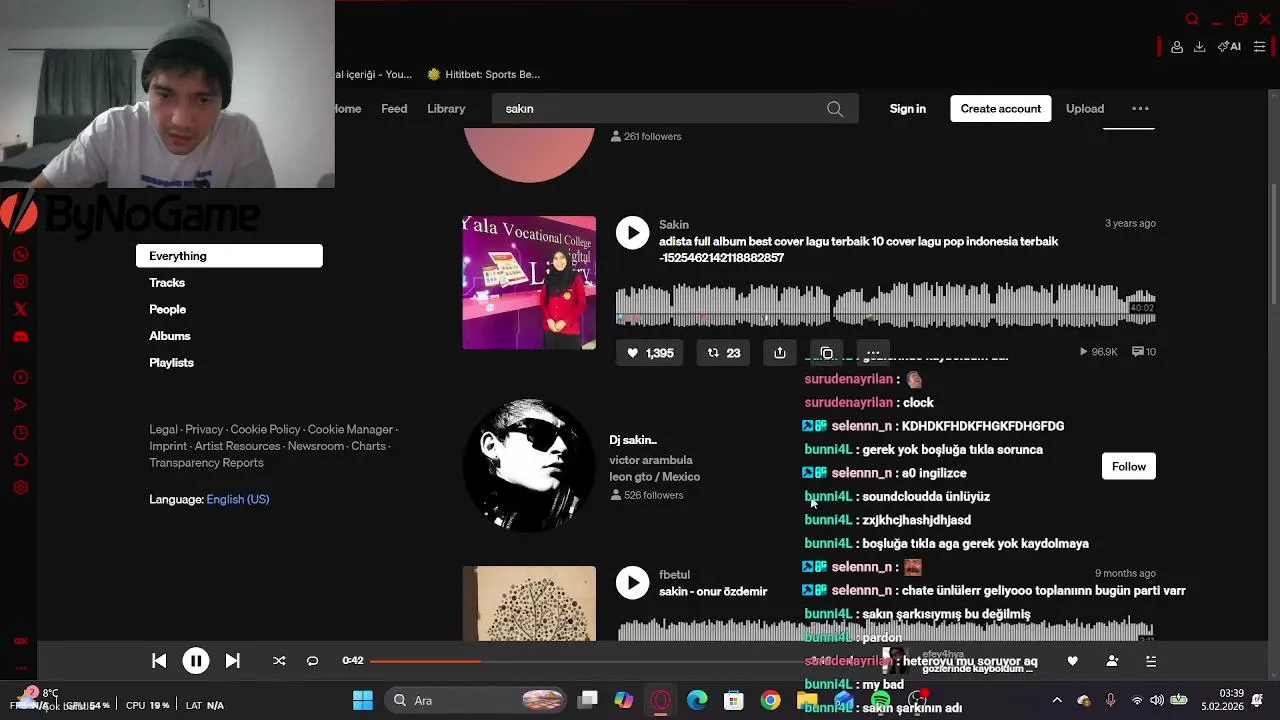Repost the adista track with 23 reposts

[724, 353]
